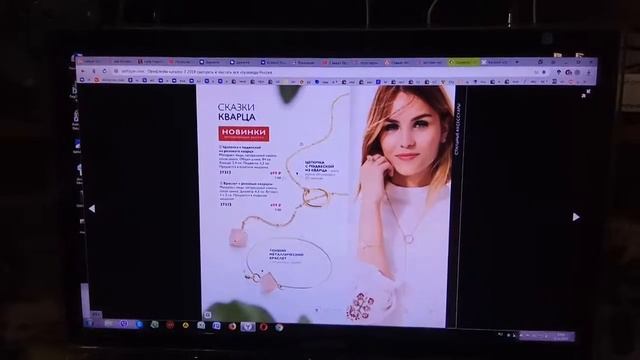640x360 pixels.
Task: Open the thumbnails icon below the catalog page
Action: tap(207, 315)
